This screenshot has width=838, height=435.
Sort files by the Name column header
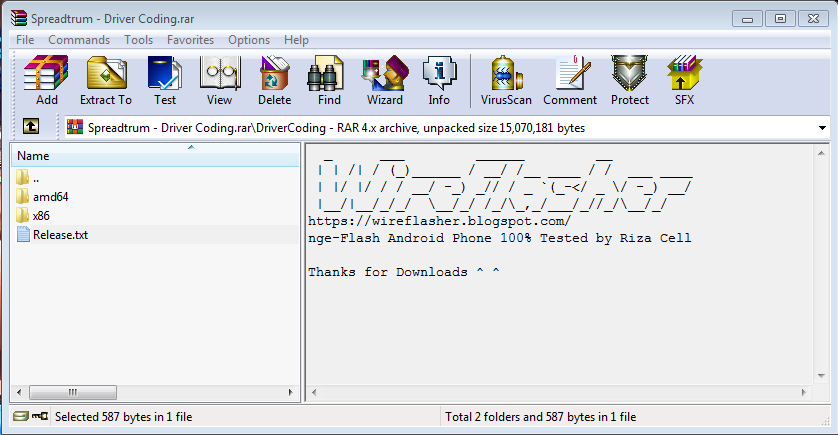(x=155, y=156)
